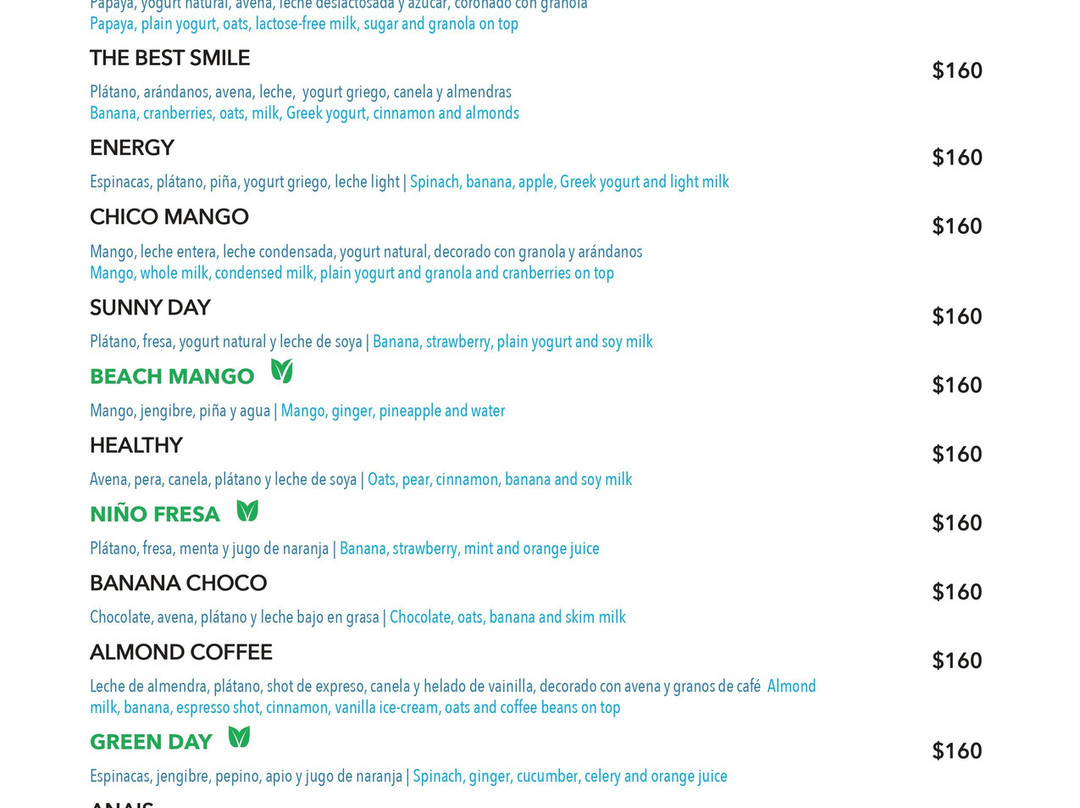Click "Oats, pear, cinnamon, banana and soy milk" text
1080x808 pixels.
(x=499, y=479)
